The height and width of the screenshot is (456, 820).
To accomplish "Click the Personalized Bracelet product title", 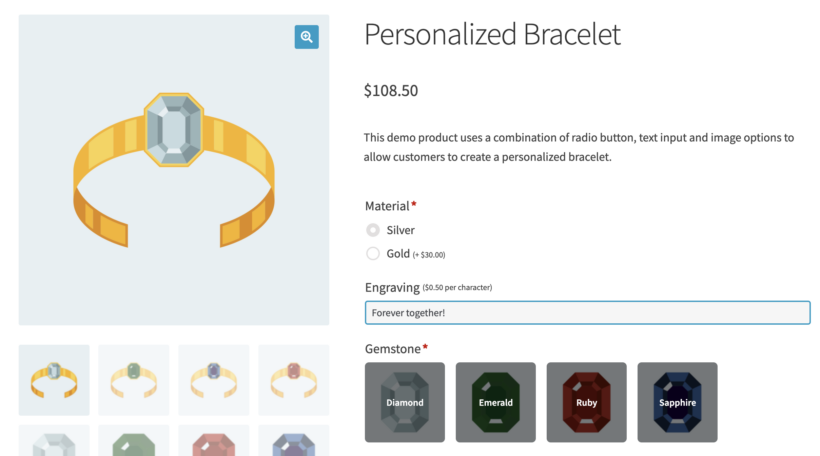I will click(492, 35).
